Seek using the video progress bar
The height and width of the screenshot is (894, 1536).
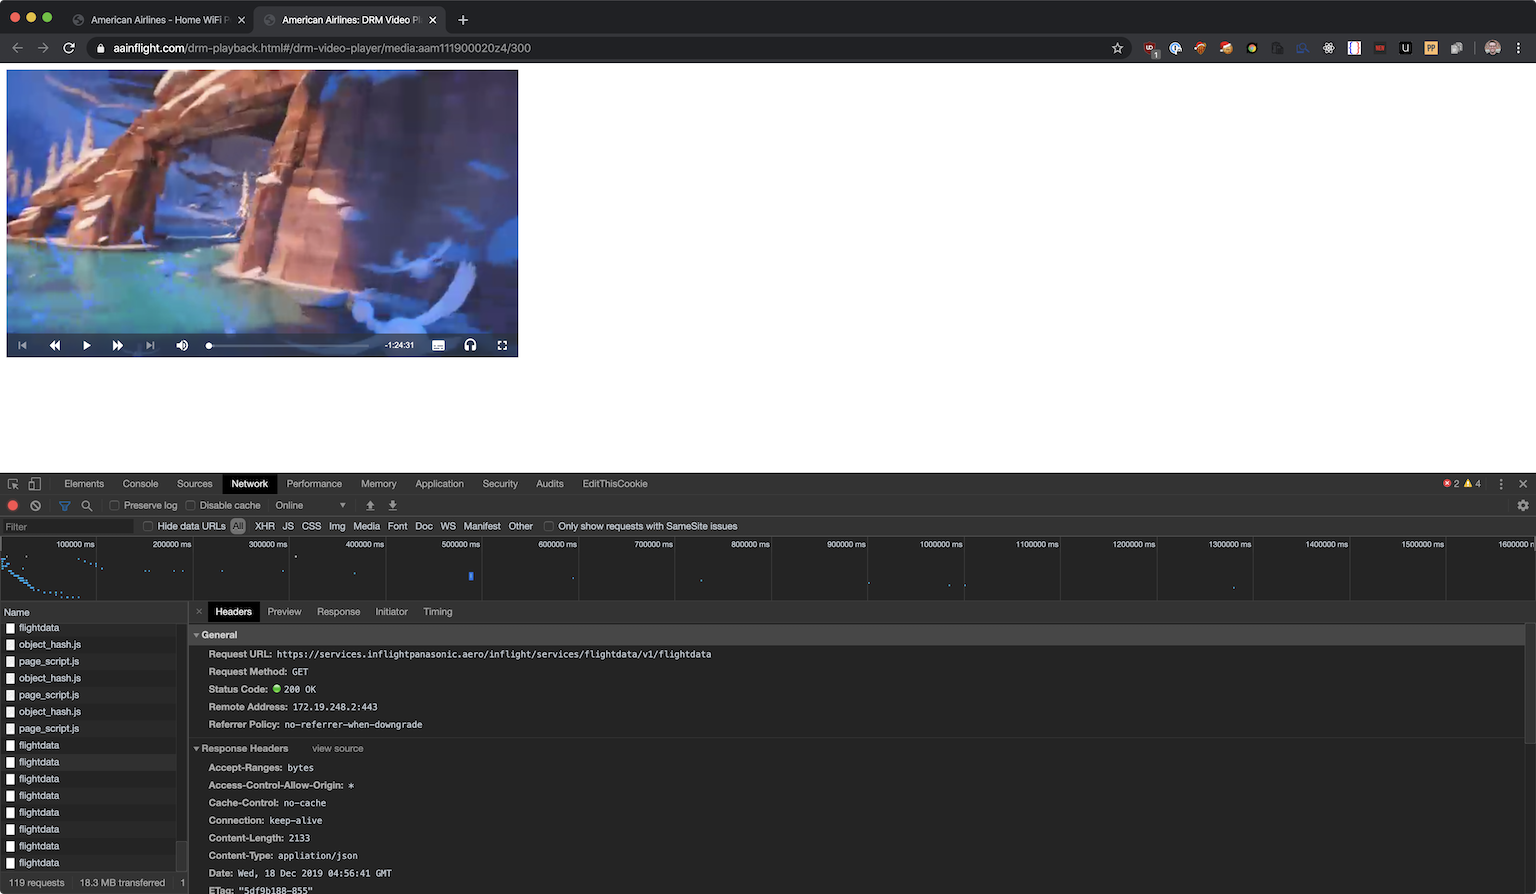click(290, 345)
